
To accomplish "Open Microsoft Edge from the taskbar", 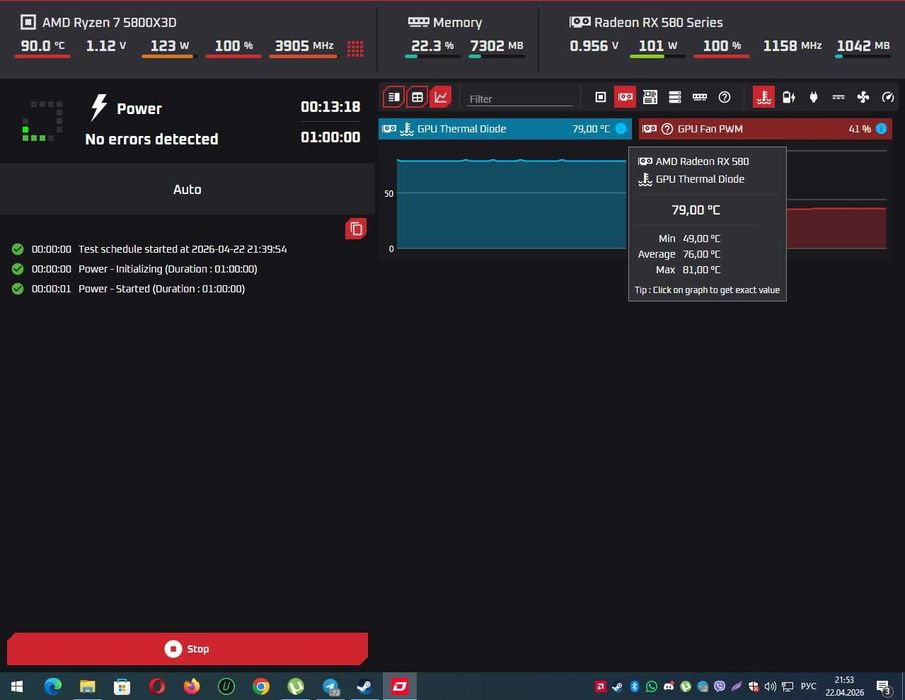I will point(53,686).
